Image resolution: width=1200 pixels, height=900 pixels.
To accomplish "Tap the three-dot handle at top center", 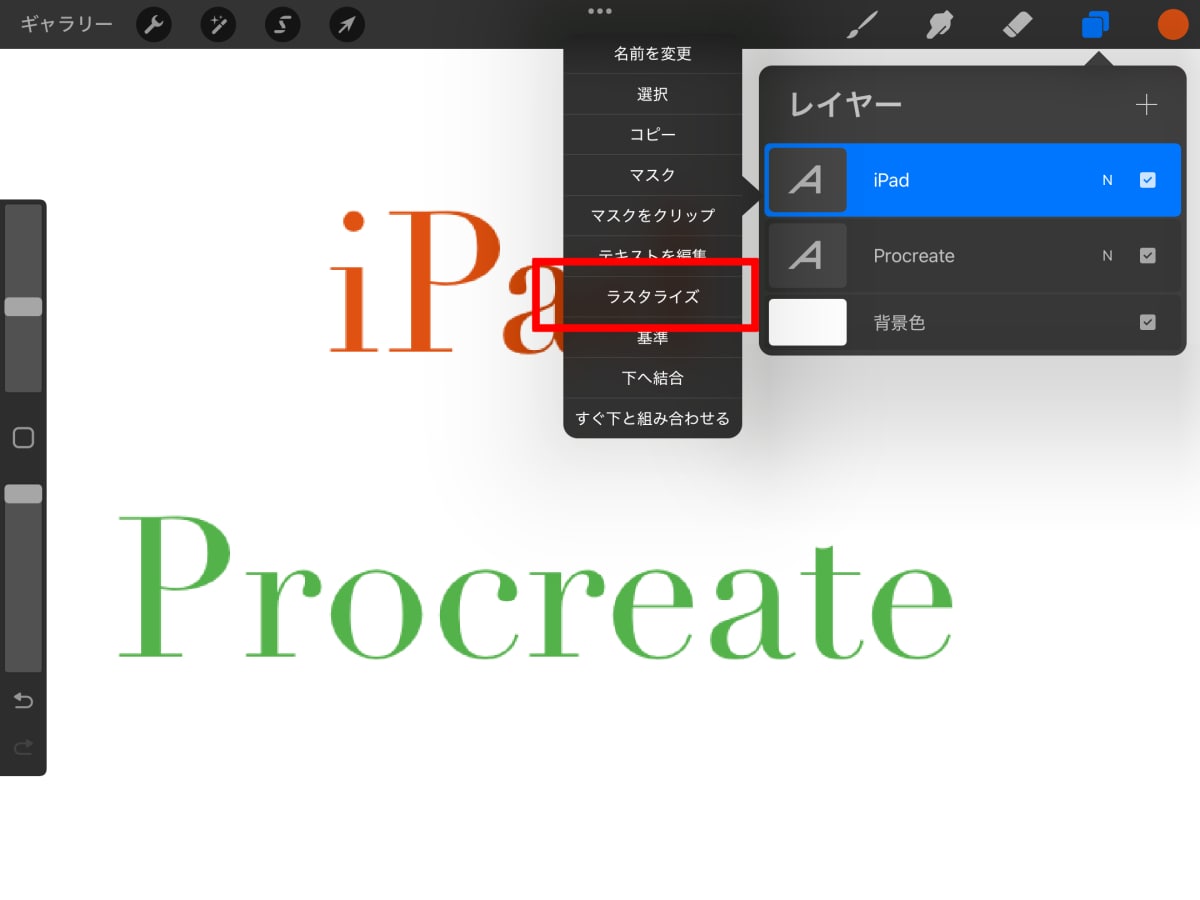I will point(600,11).
